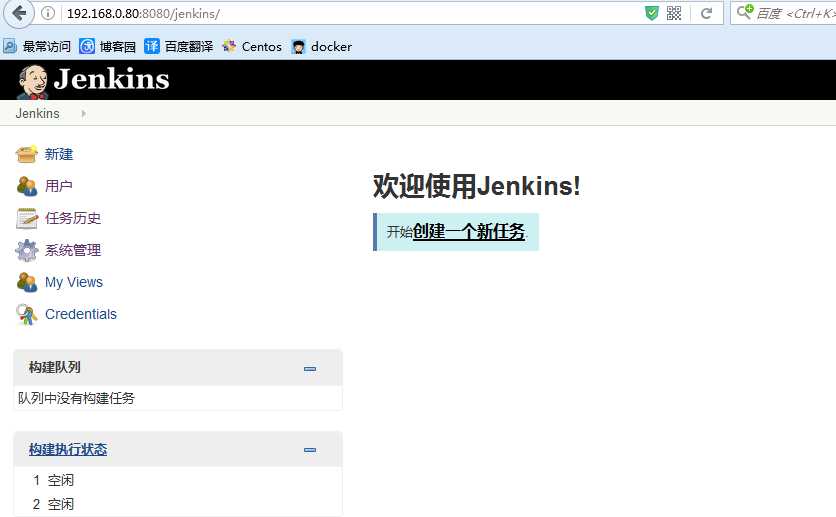836x517 pixels.
Task: Click the 新建 new item box icon
Action: (x=27, y=154)
